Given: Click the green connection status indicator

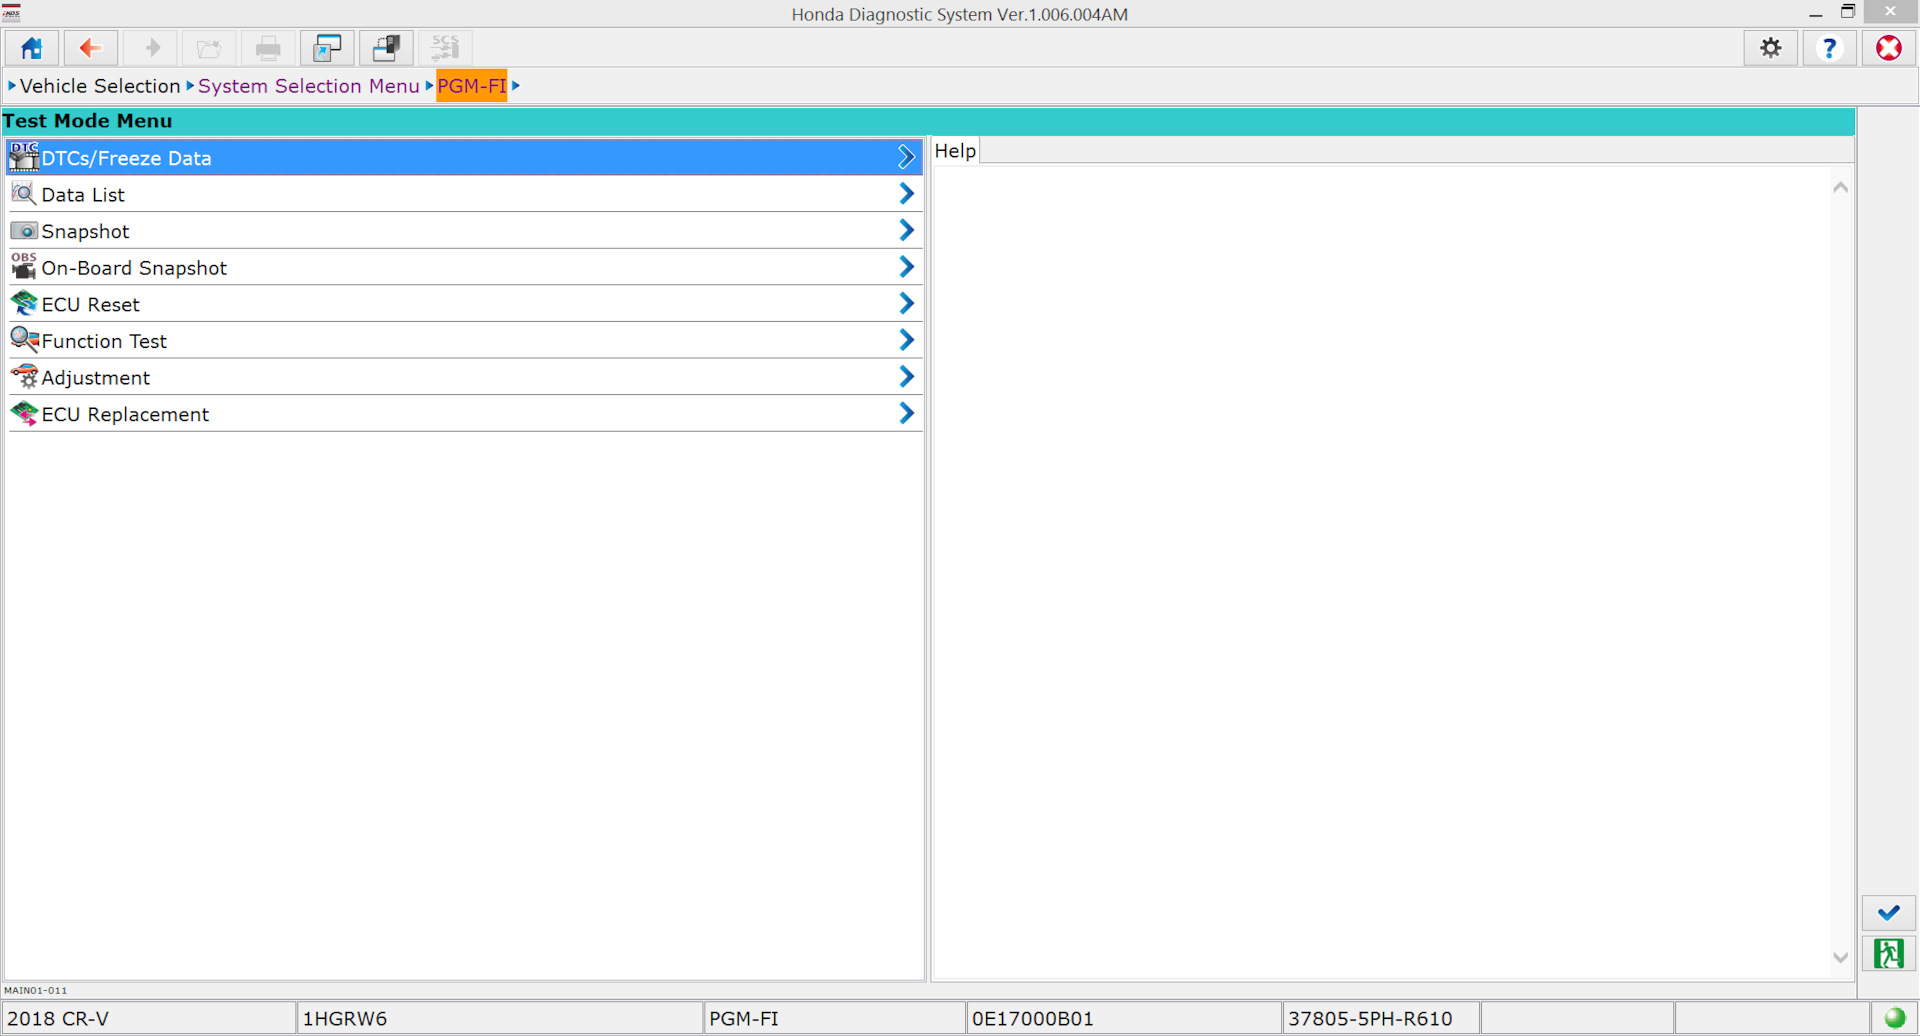Looking at the screenshot, I should tap(1895, 1018).
